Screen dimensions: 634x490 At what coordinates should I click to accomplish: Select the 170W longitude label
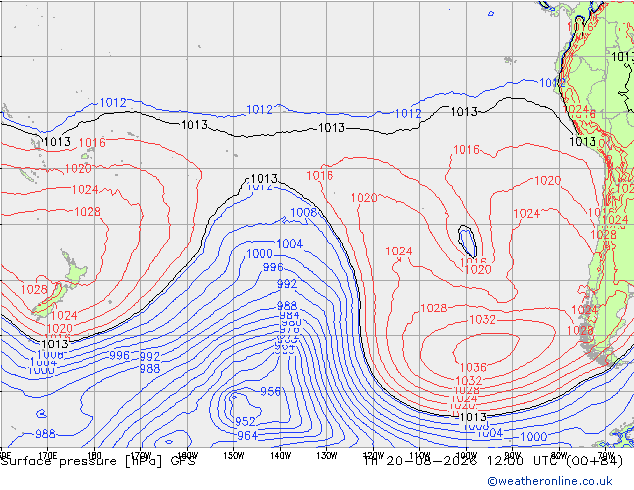coord(141,455)
